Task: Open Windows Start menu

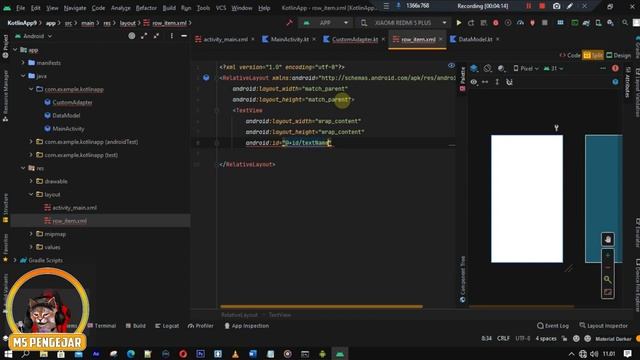Action: 8,354
